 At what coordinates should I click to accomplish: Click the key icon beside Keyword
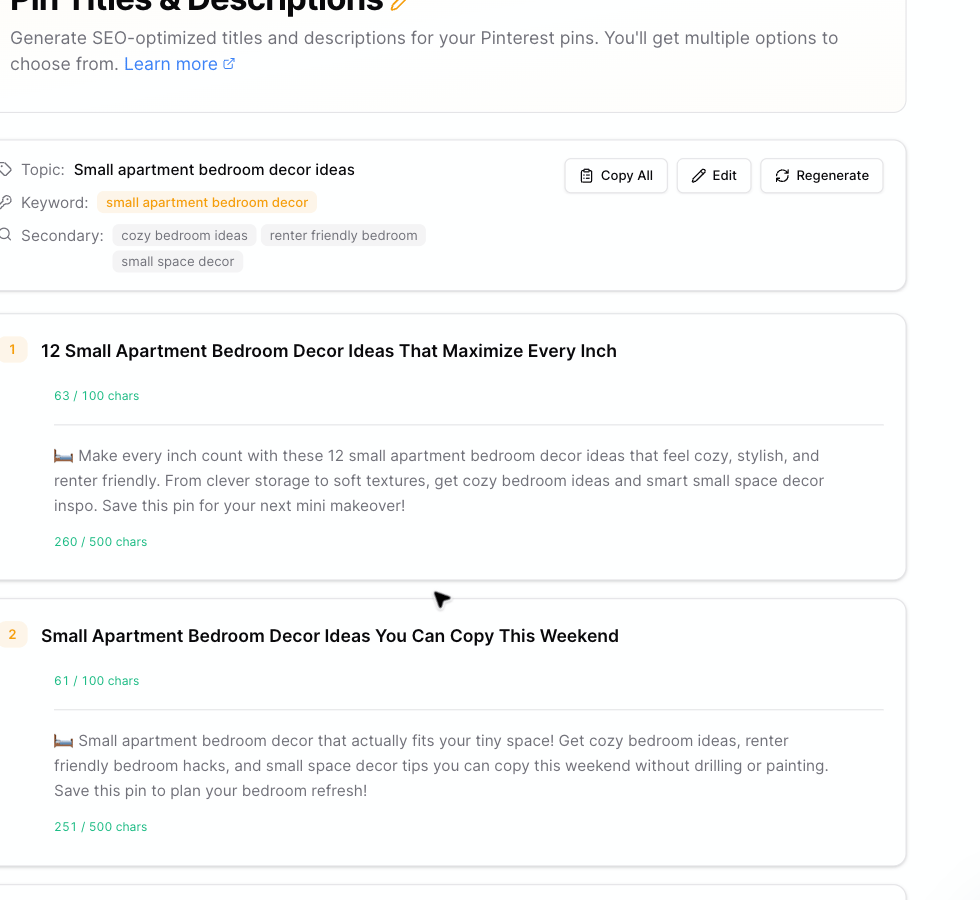(6, 202)
